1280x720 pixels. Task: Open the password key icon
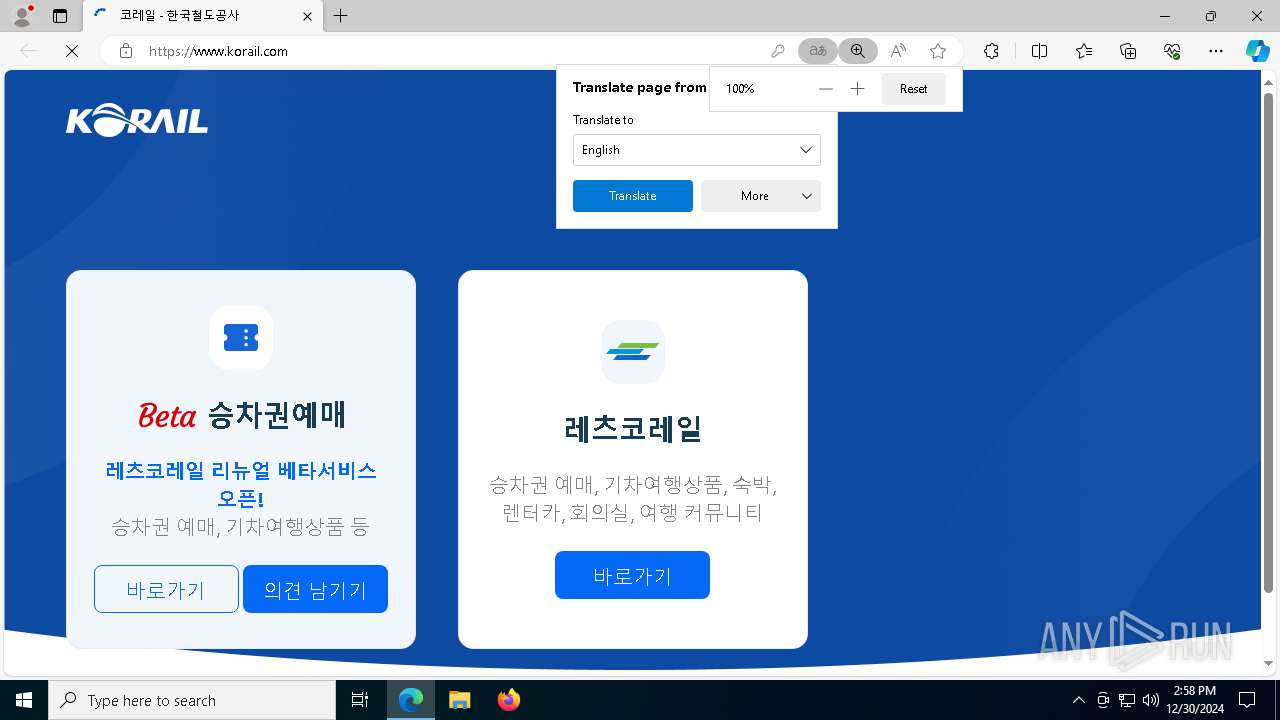click(x=778, y=51)
